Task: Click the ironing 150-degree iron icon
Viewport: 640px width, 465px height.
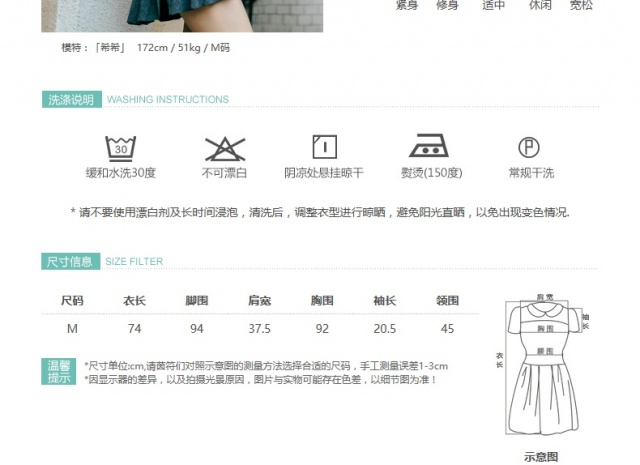Action: [x=429, y=145]
